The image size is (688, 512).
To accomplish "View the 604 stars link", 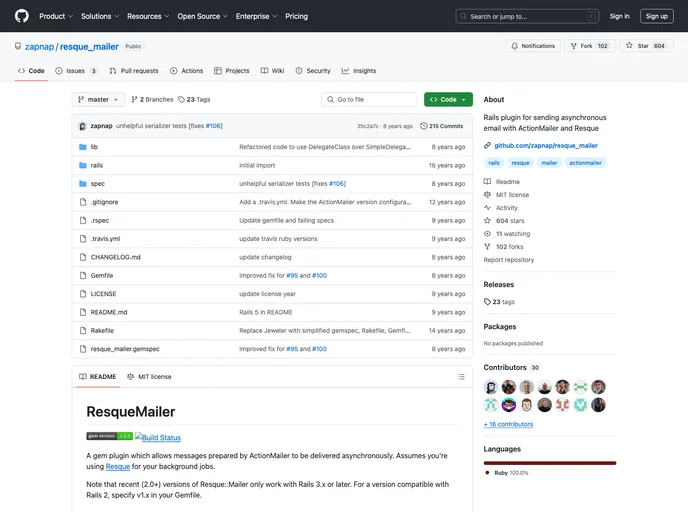I will pos(504,221).
